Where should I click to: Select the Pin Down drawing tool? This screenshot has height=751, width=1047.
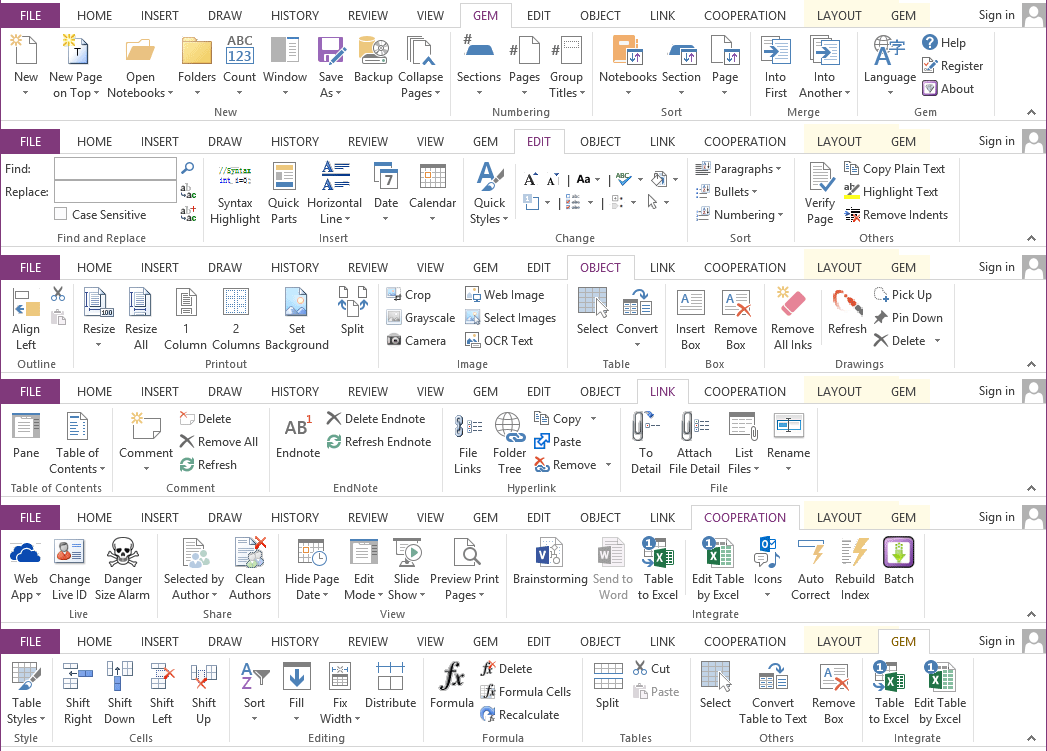(910, 319)
